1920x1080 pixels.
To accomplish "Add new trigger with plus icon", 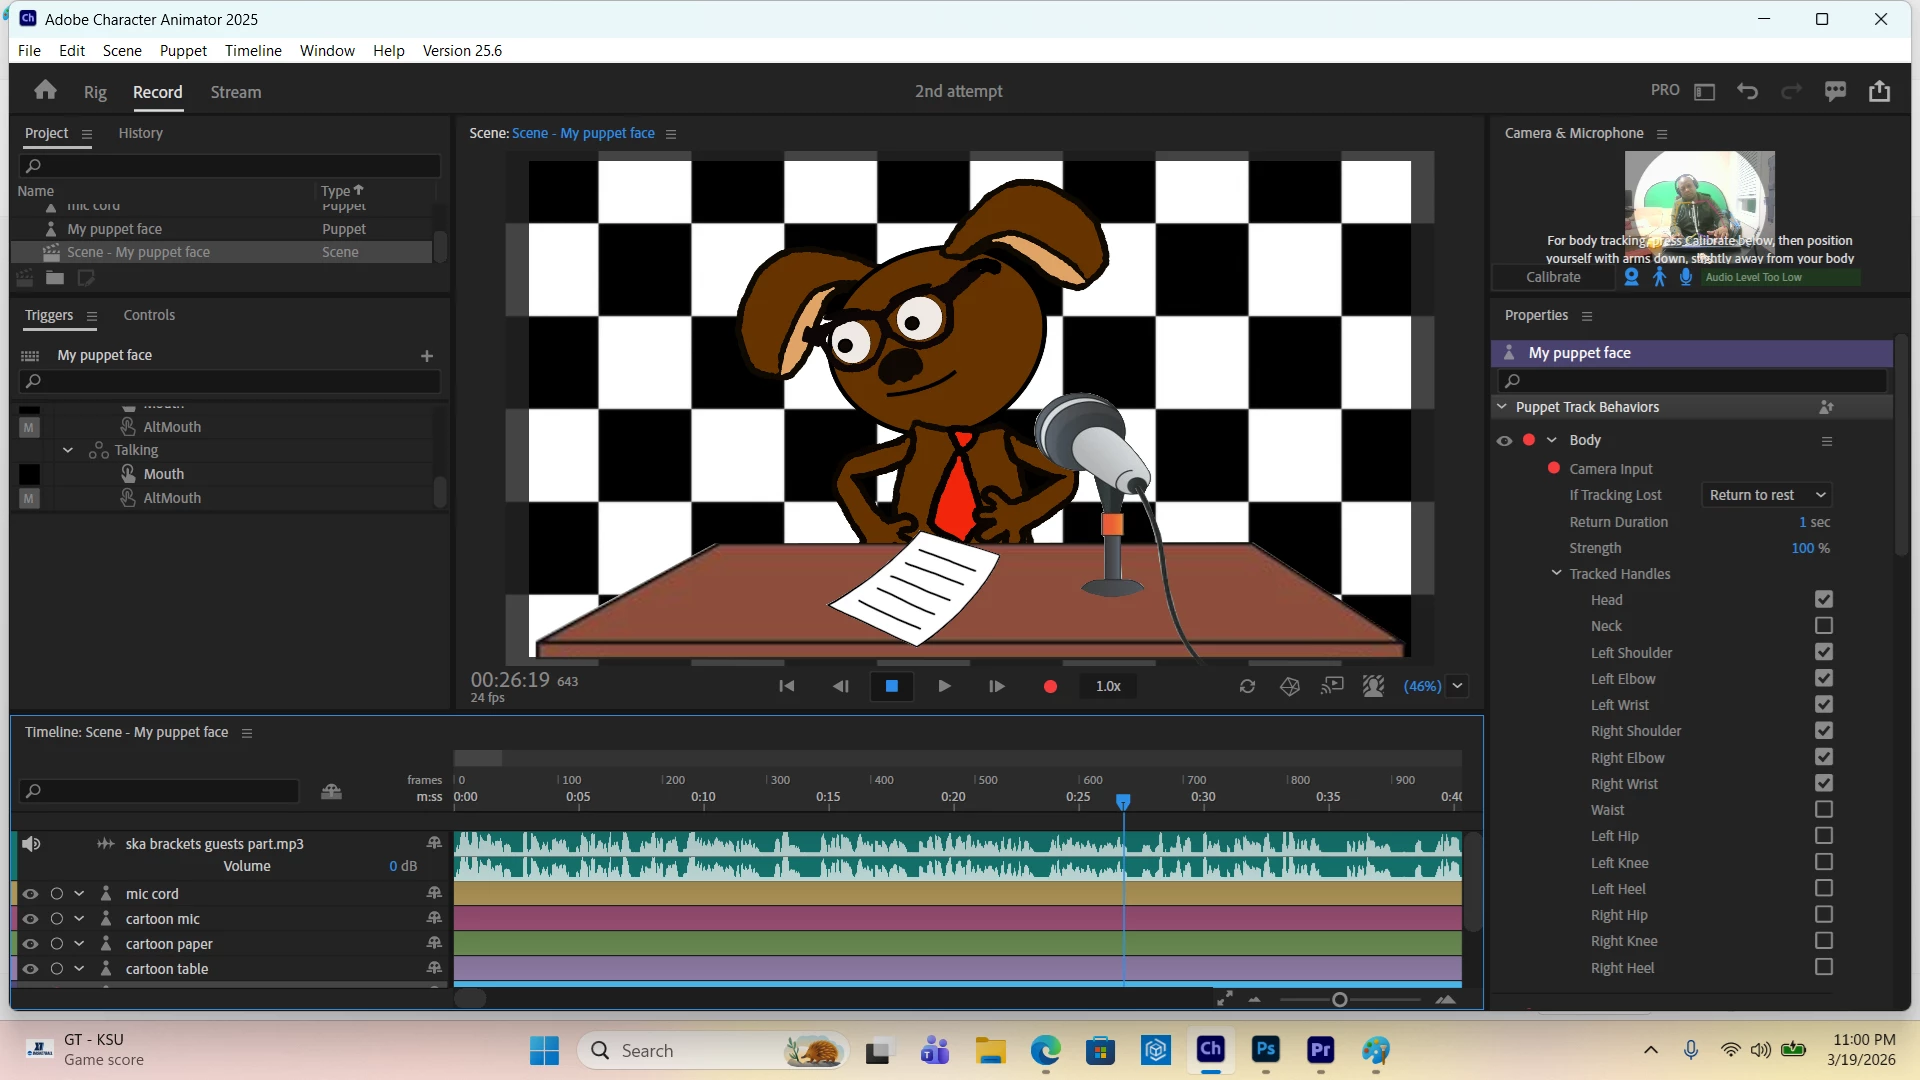I will tap(427, 356).
